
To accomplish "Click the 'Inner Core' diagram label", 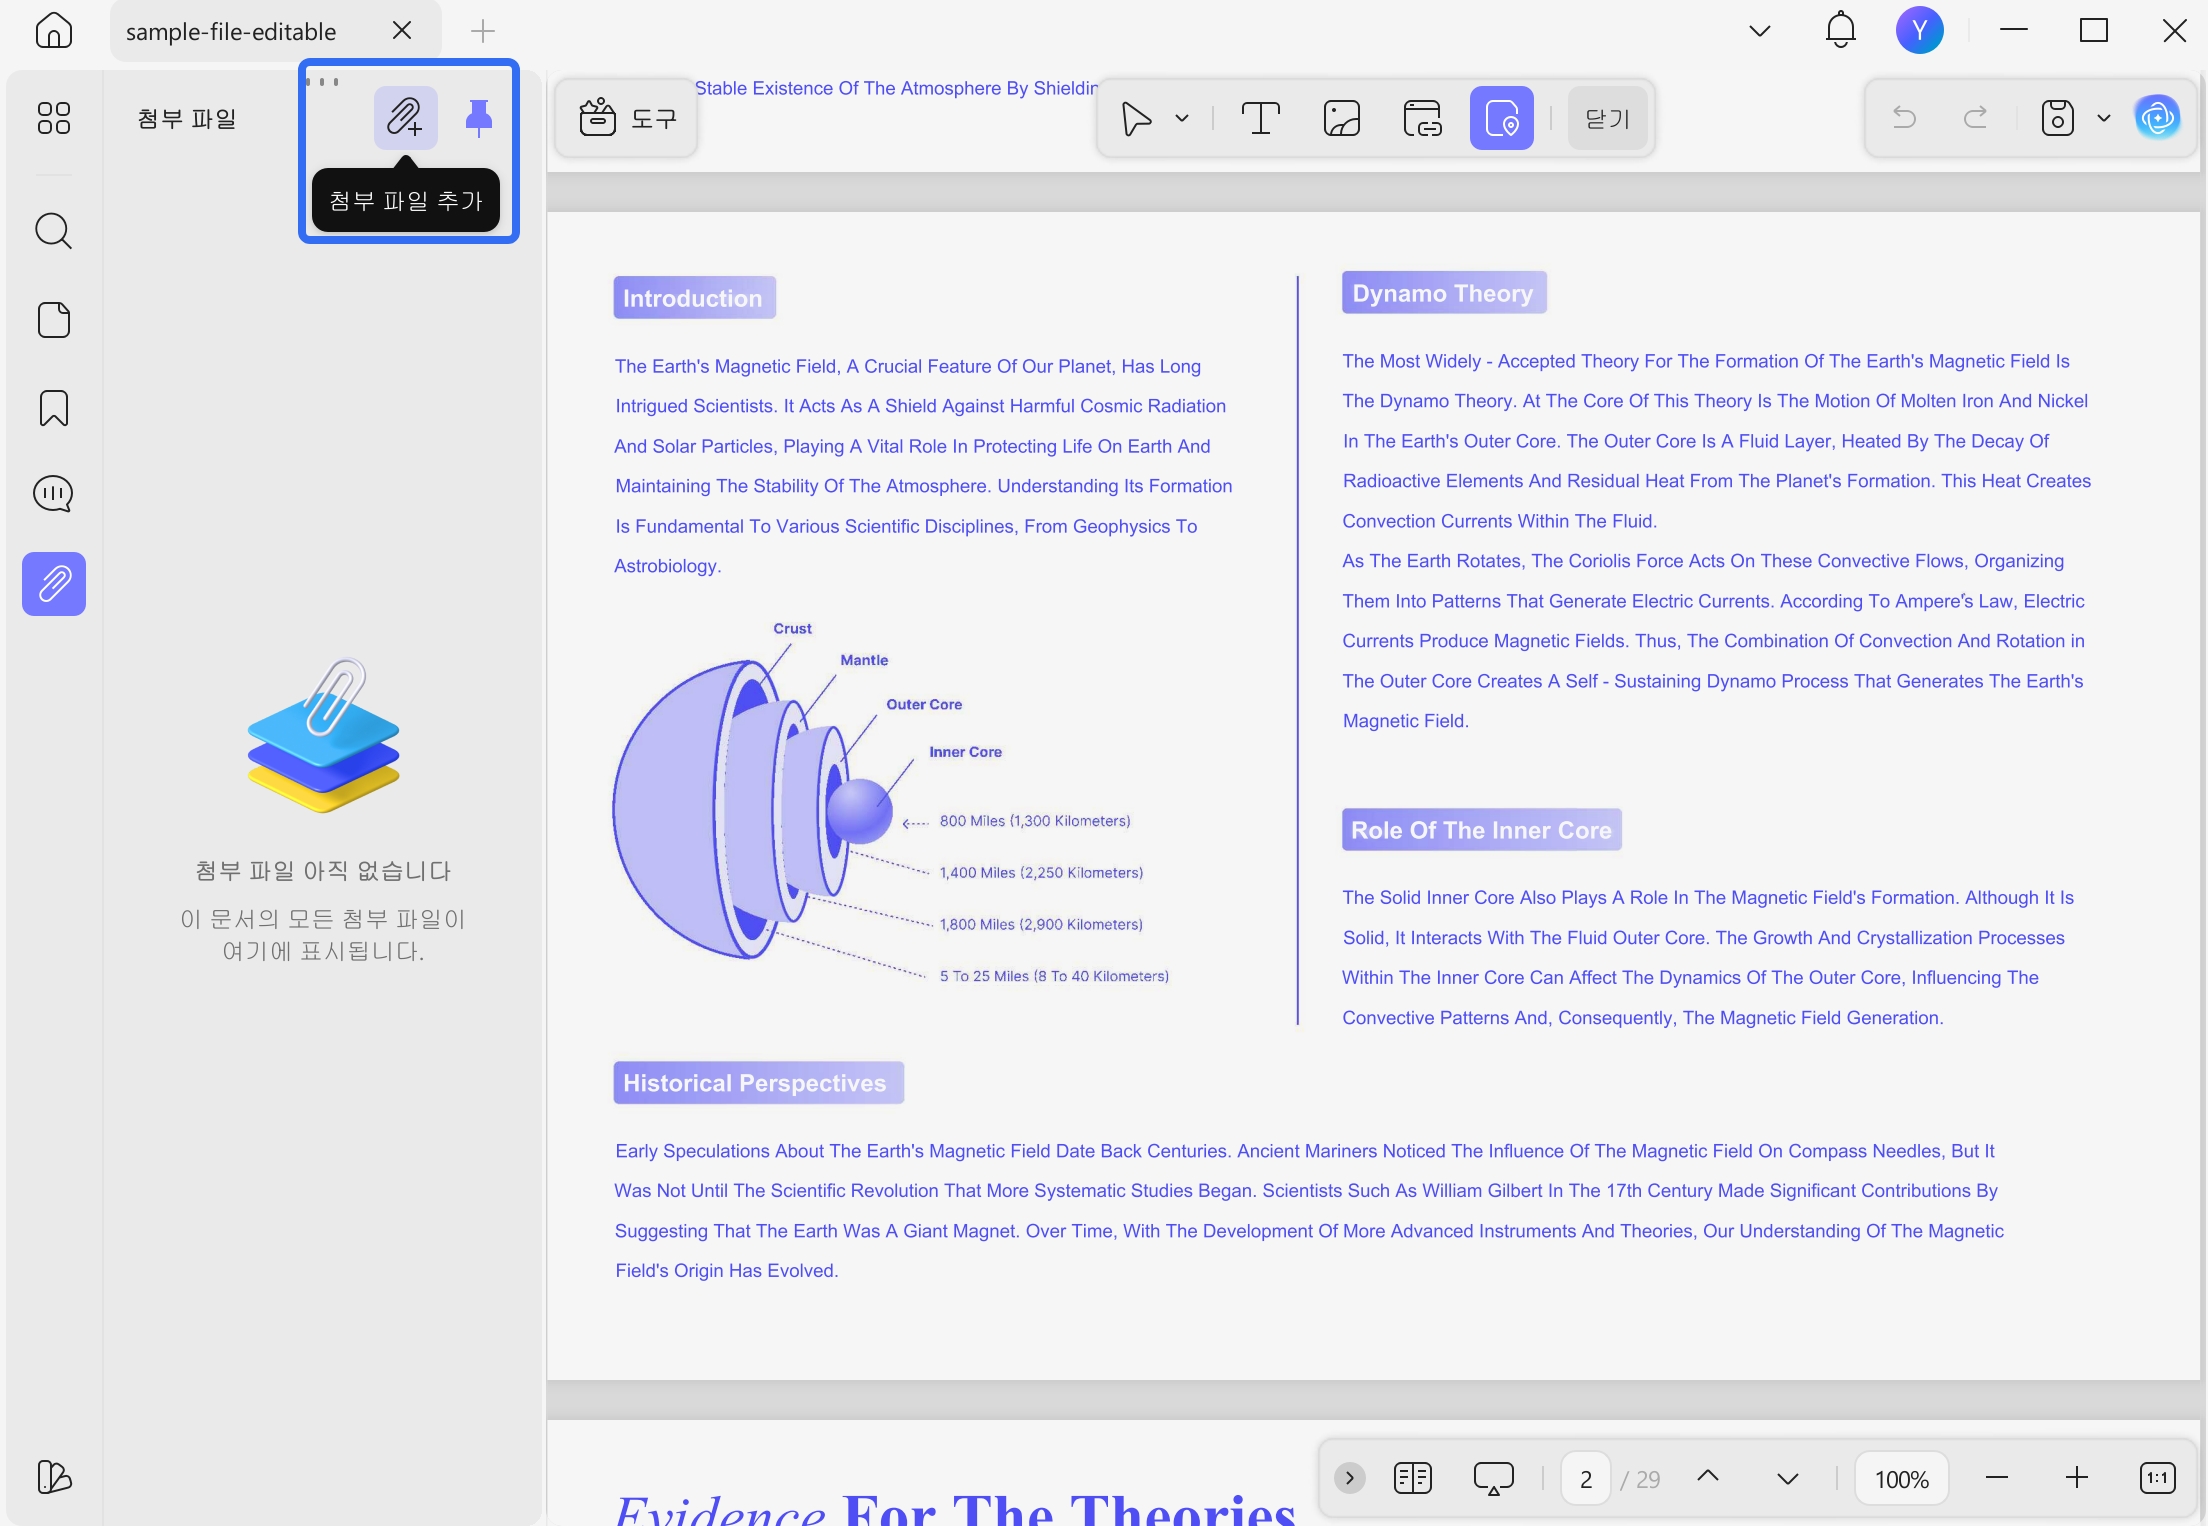I will (965, 752).
